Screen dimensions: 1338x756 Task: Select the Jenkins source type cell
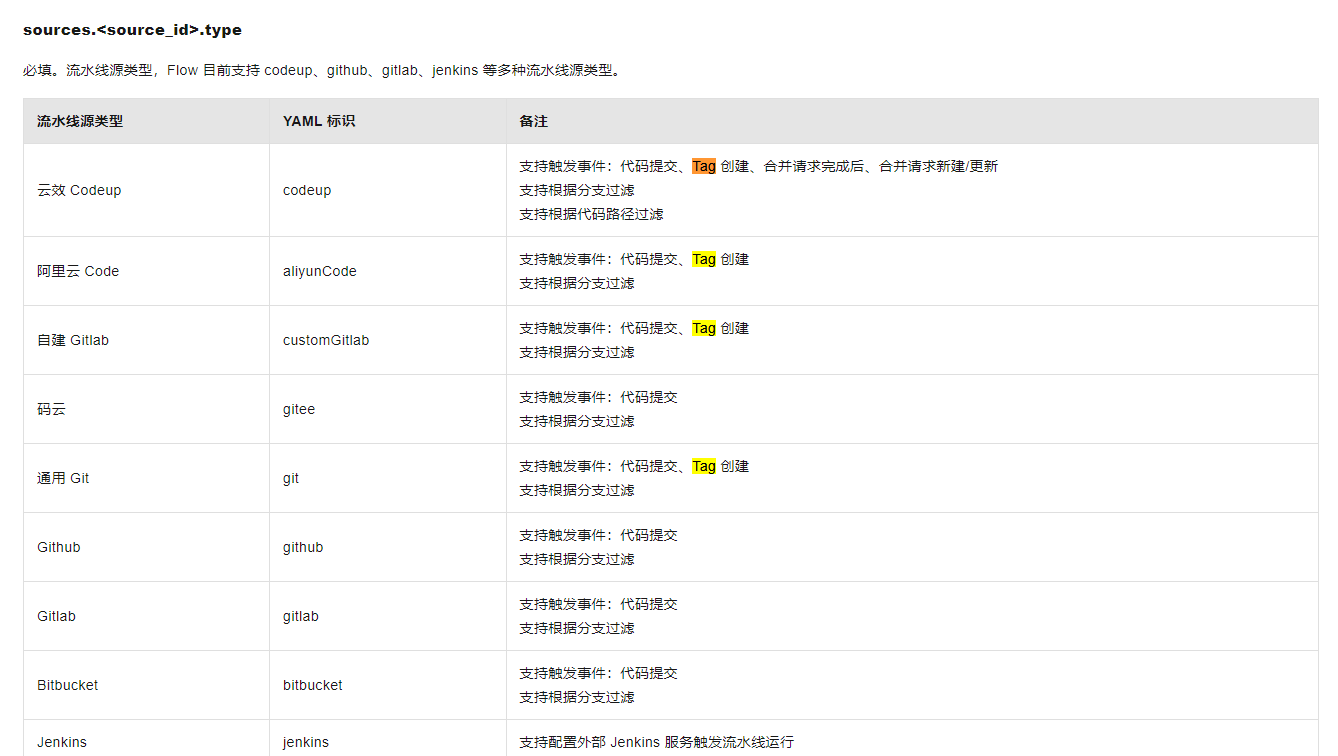coord(146,738)
